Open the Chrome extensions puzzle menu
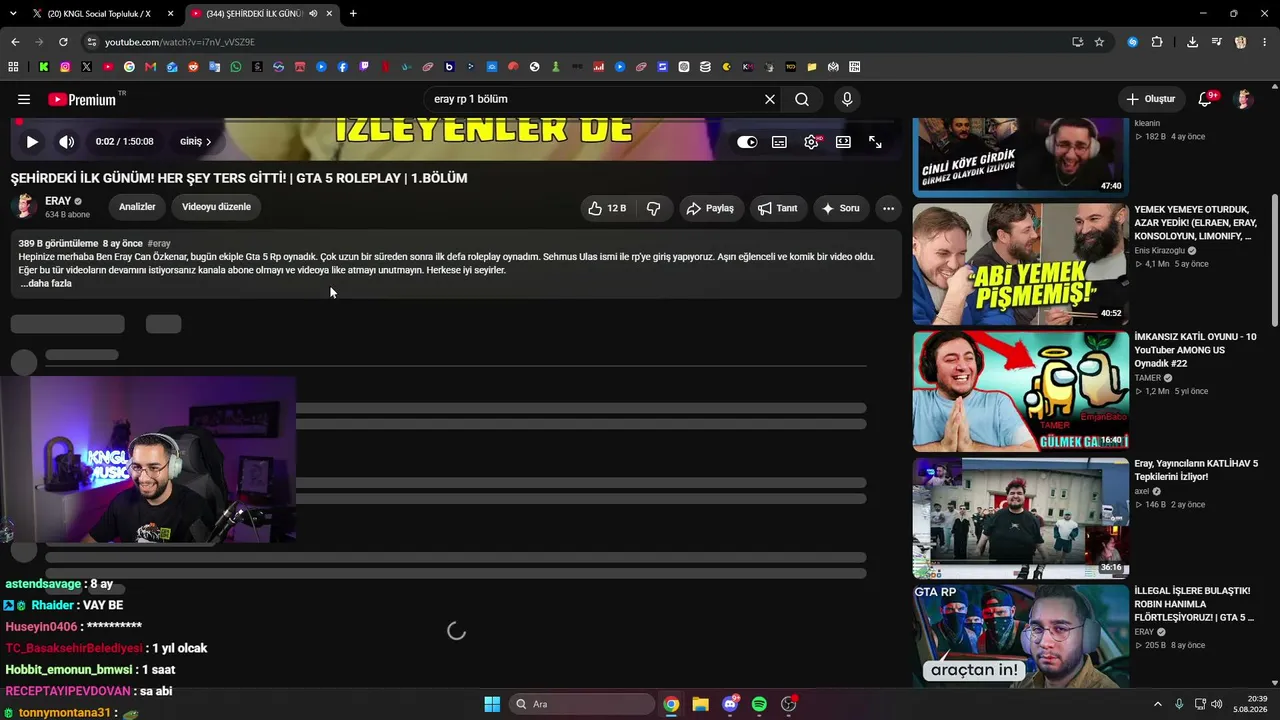 pos(1157,42)
